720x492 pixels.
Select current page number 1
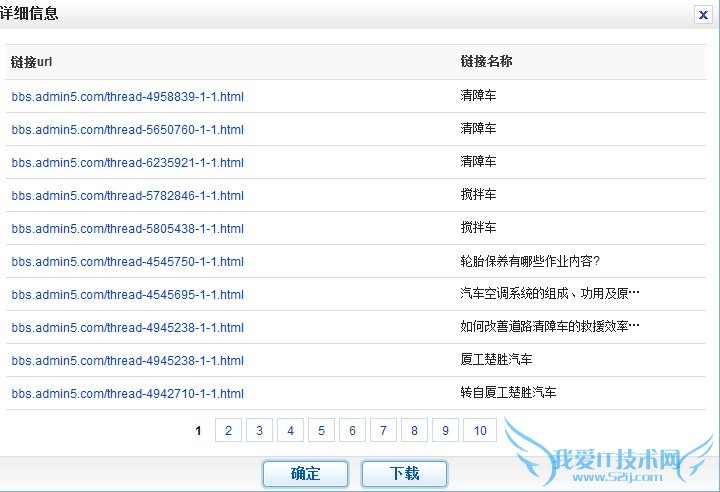pyautogui.click(x=198, y=431)
